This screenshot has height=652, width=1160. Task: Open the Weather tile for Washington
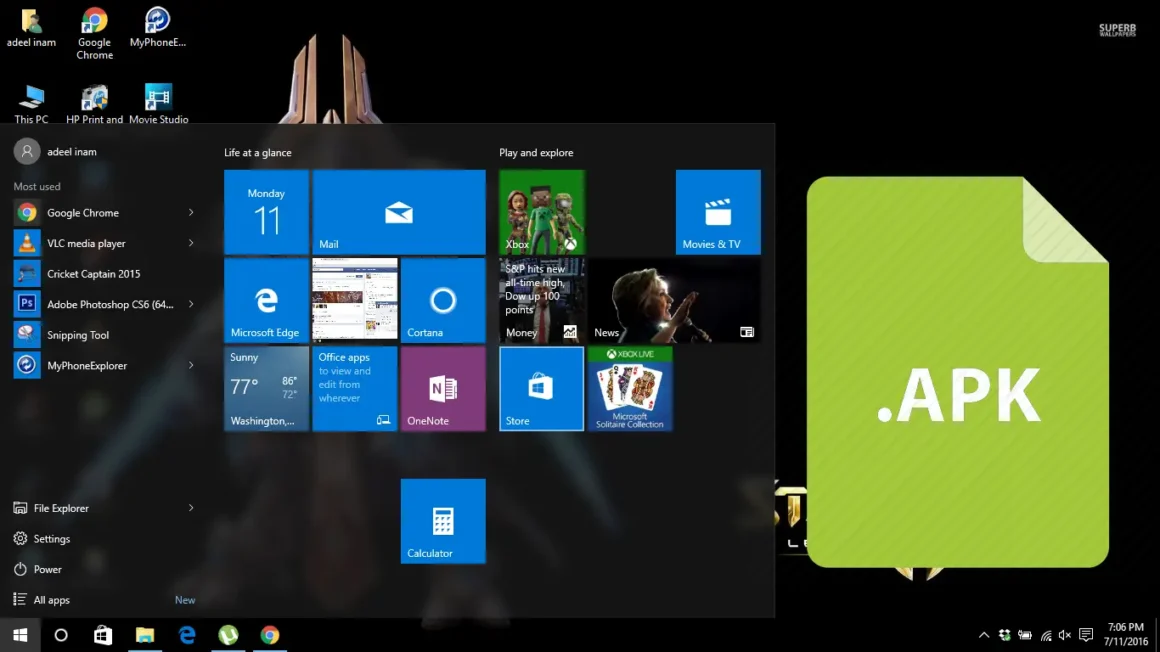(x=266, y=389)
